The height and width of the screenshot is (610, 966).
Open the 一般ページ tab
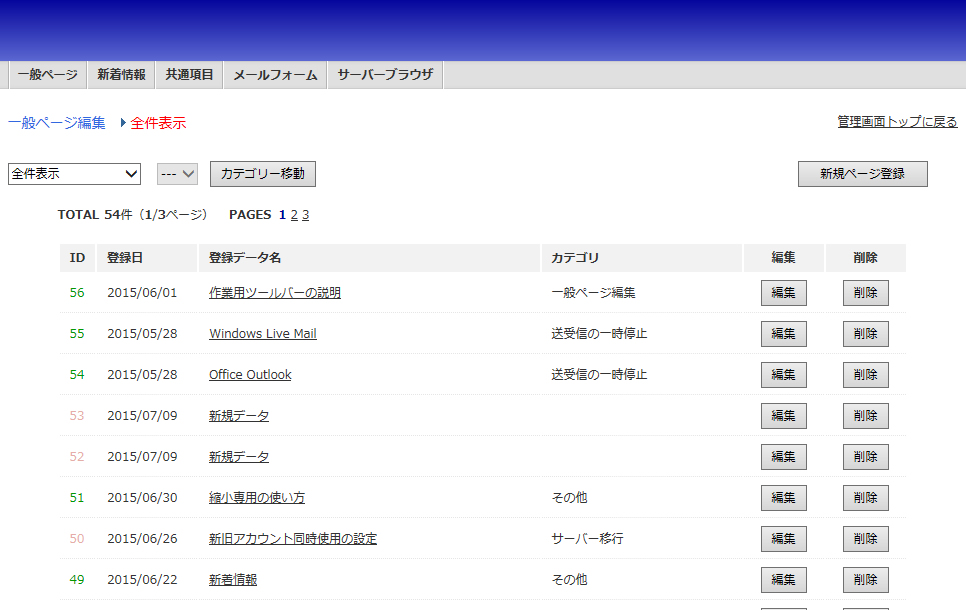click(x=47, y=75)
